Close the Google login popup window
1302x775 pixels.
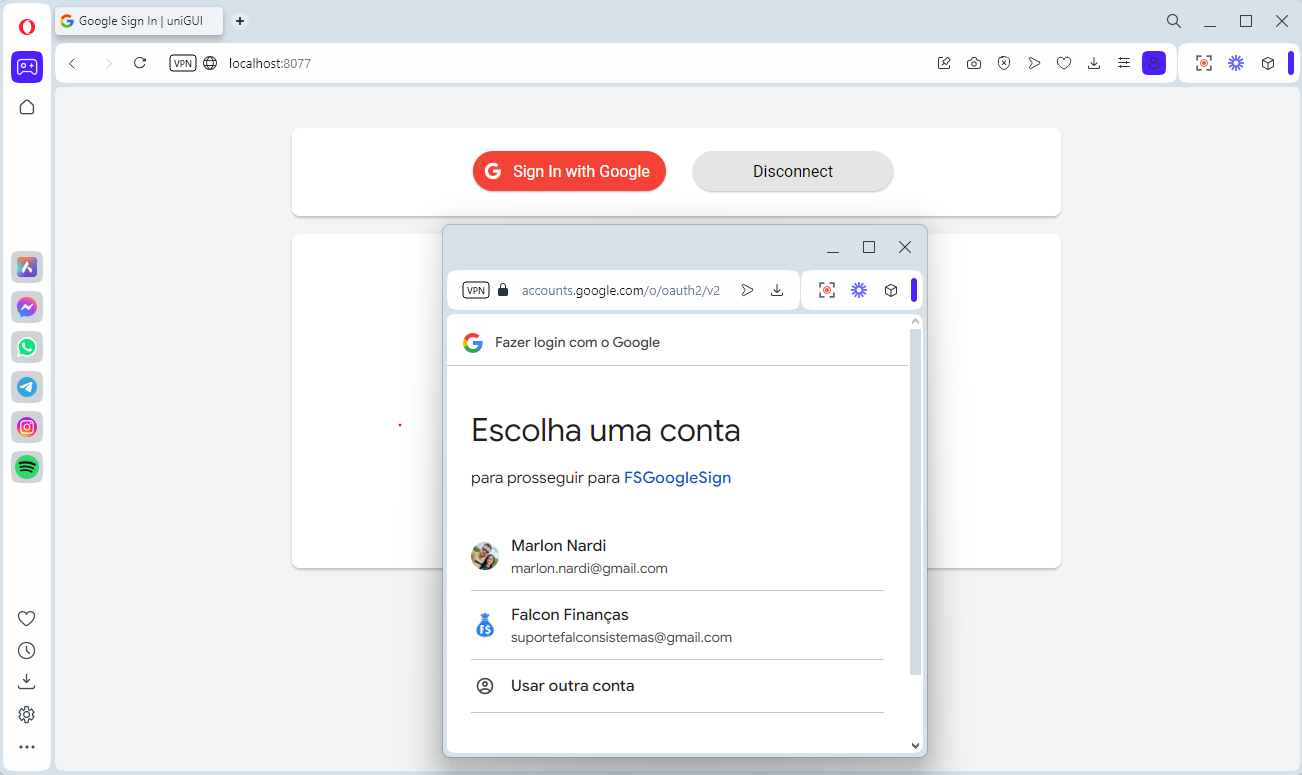[905, 247]
